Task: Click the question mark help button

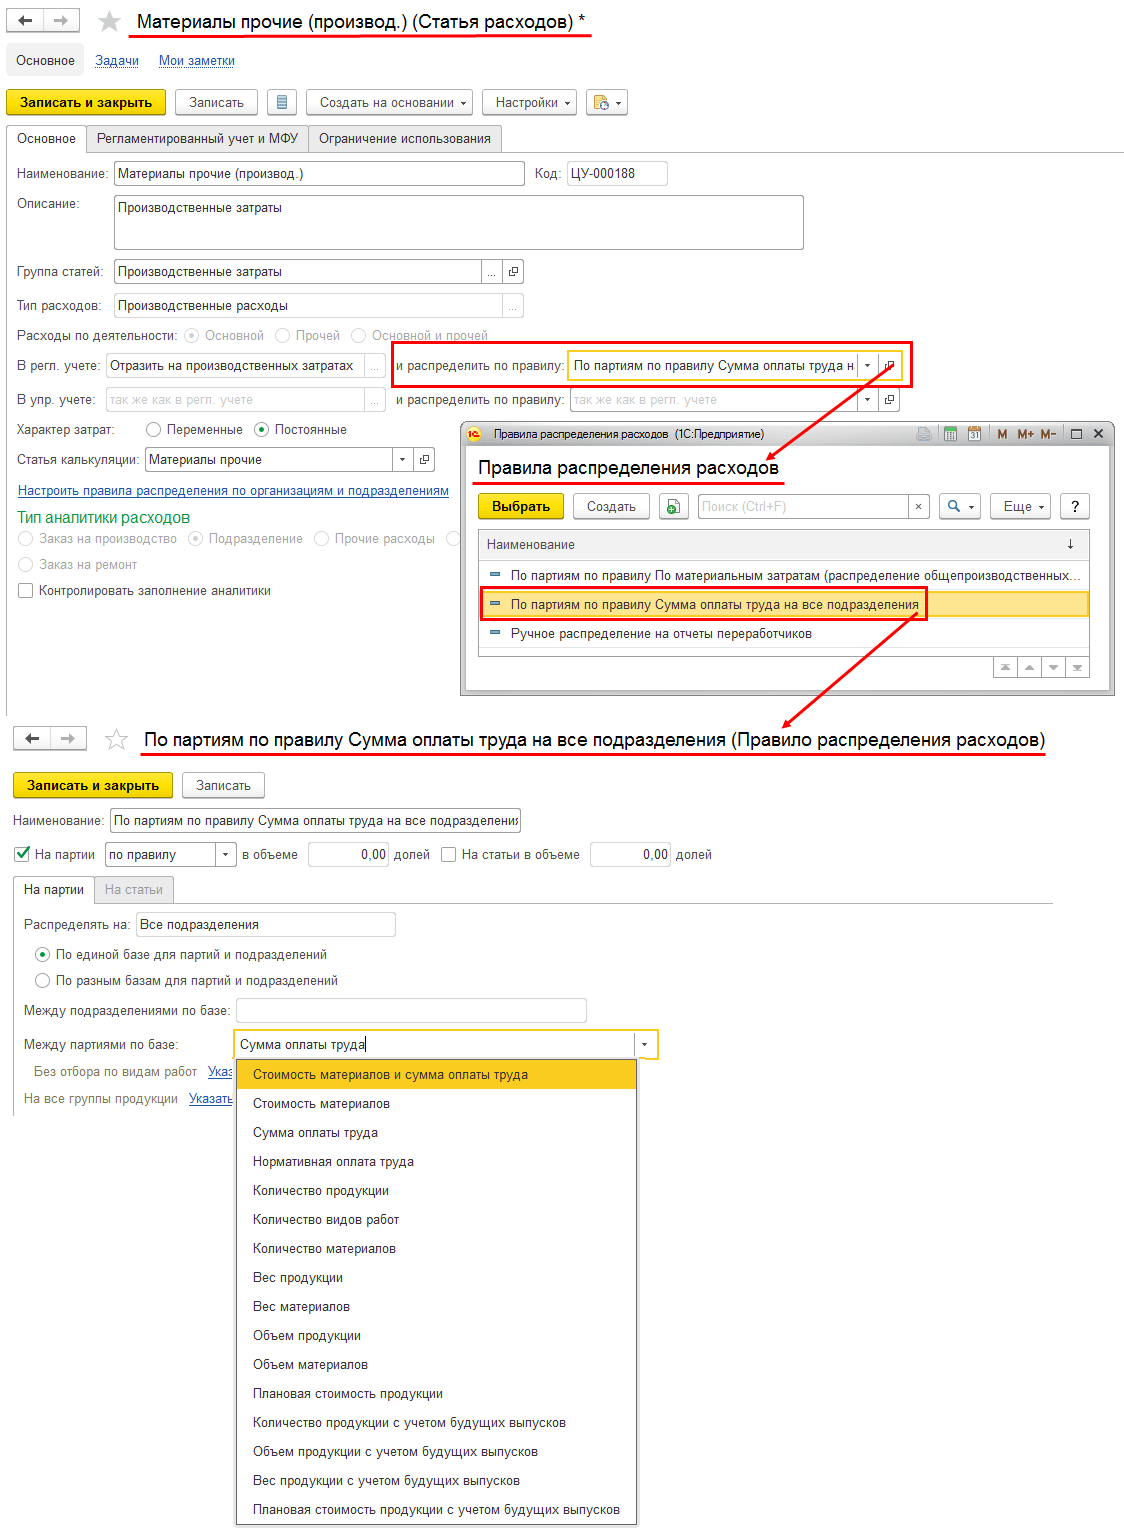Action: click(1074, 507)
